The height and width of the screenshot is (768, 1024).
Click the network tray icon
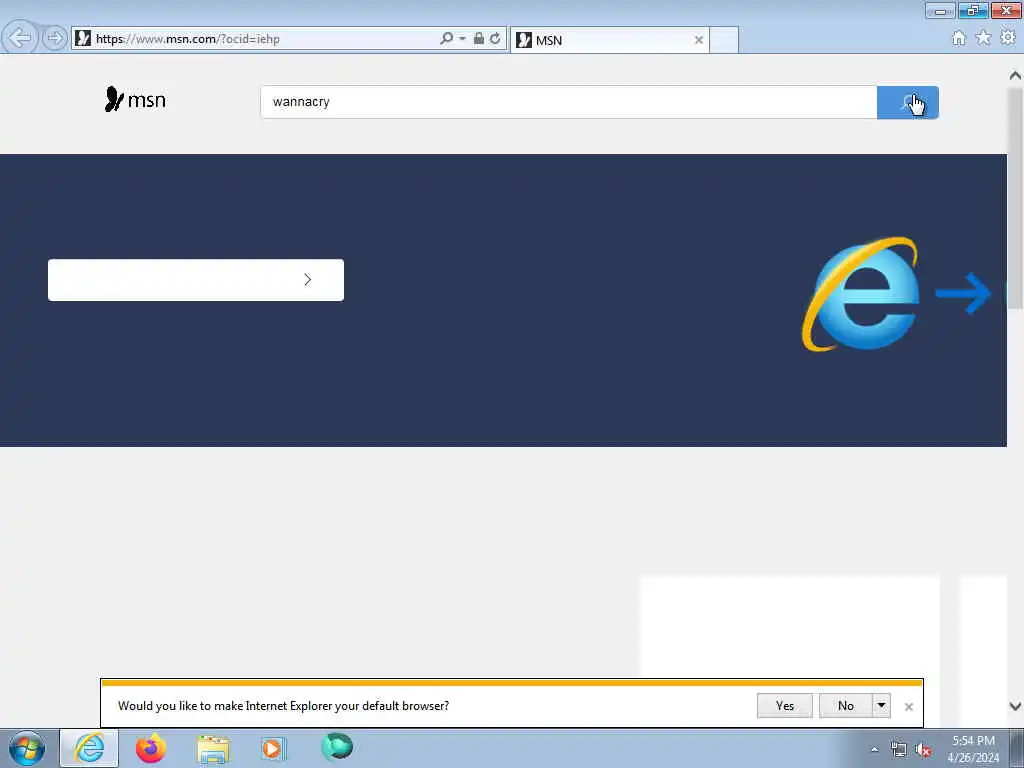pyautogui.click(x=899, y=750)
